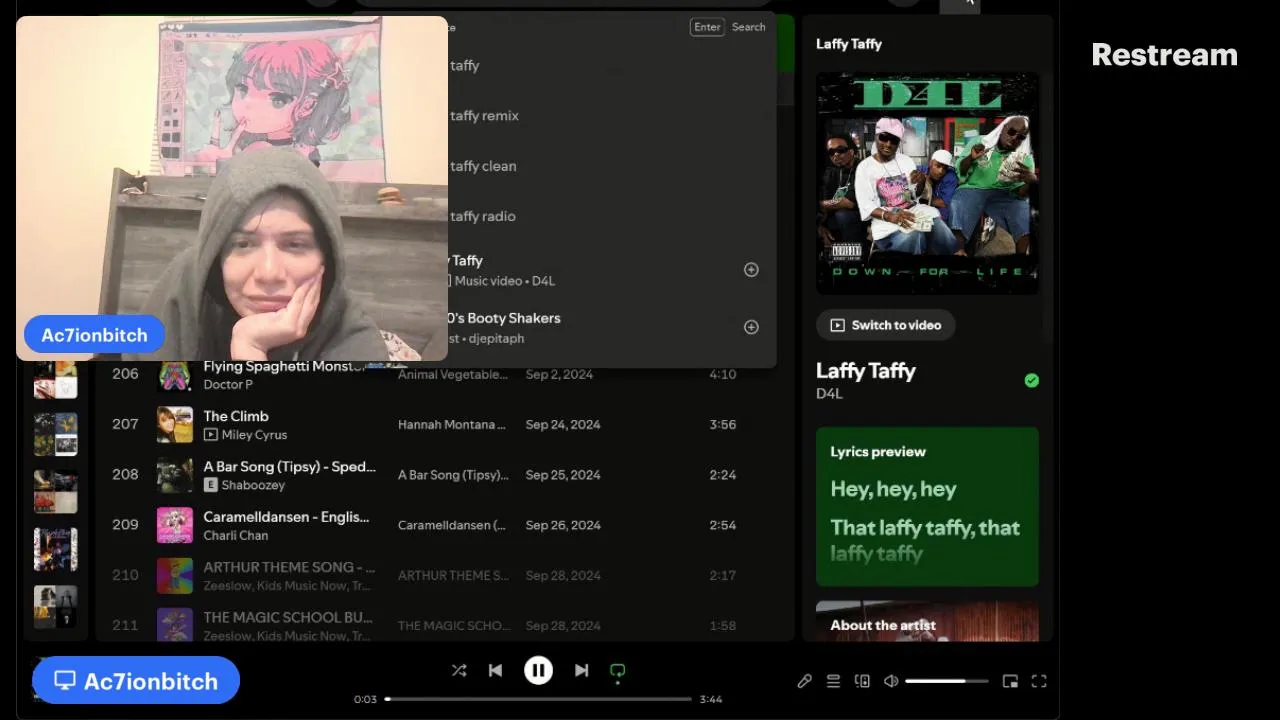Open the D4L artist link under song title
1280x720 pixels.
(829, 394)
